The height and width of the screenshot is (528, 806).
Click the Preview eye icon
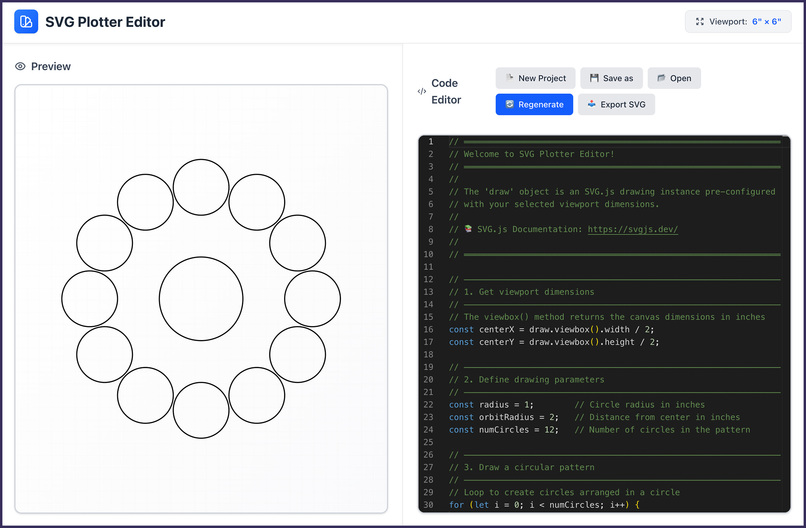click(20, 66)
